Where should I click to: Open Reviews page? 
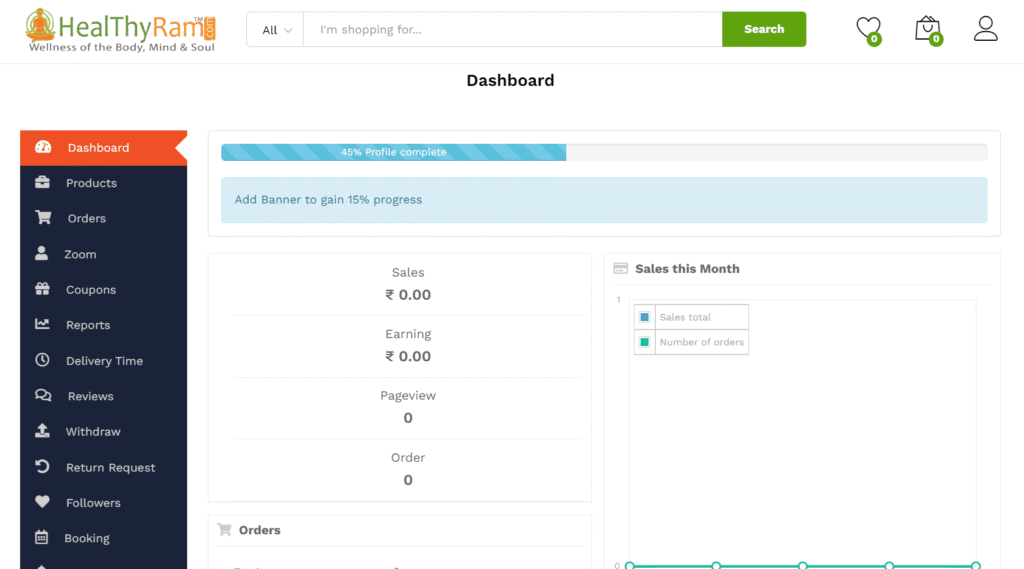click(104, 396)
